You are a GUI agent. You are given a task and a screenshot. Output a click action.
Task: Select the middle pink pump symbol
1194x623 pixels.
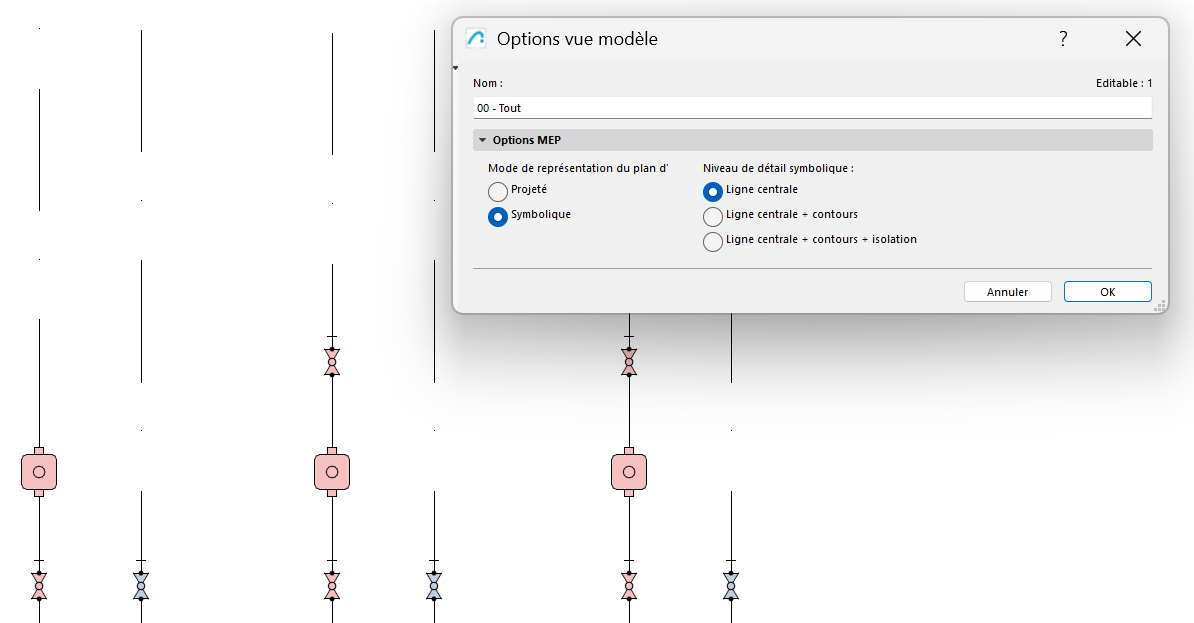click(332, 472)
